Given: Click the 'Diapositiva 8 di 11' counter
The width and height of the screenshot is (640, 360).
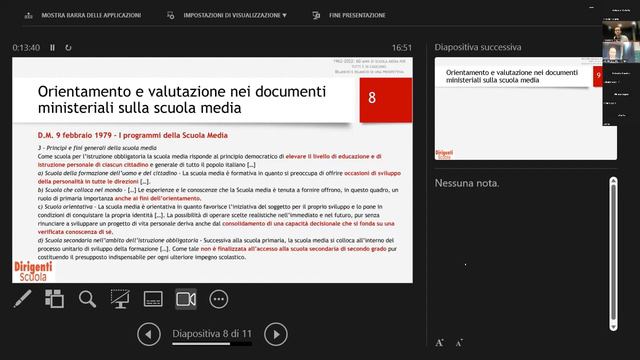Looking at the screenshot, I should [212, 333].
